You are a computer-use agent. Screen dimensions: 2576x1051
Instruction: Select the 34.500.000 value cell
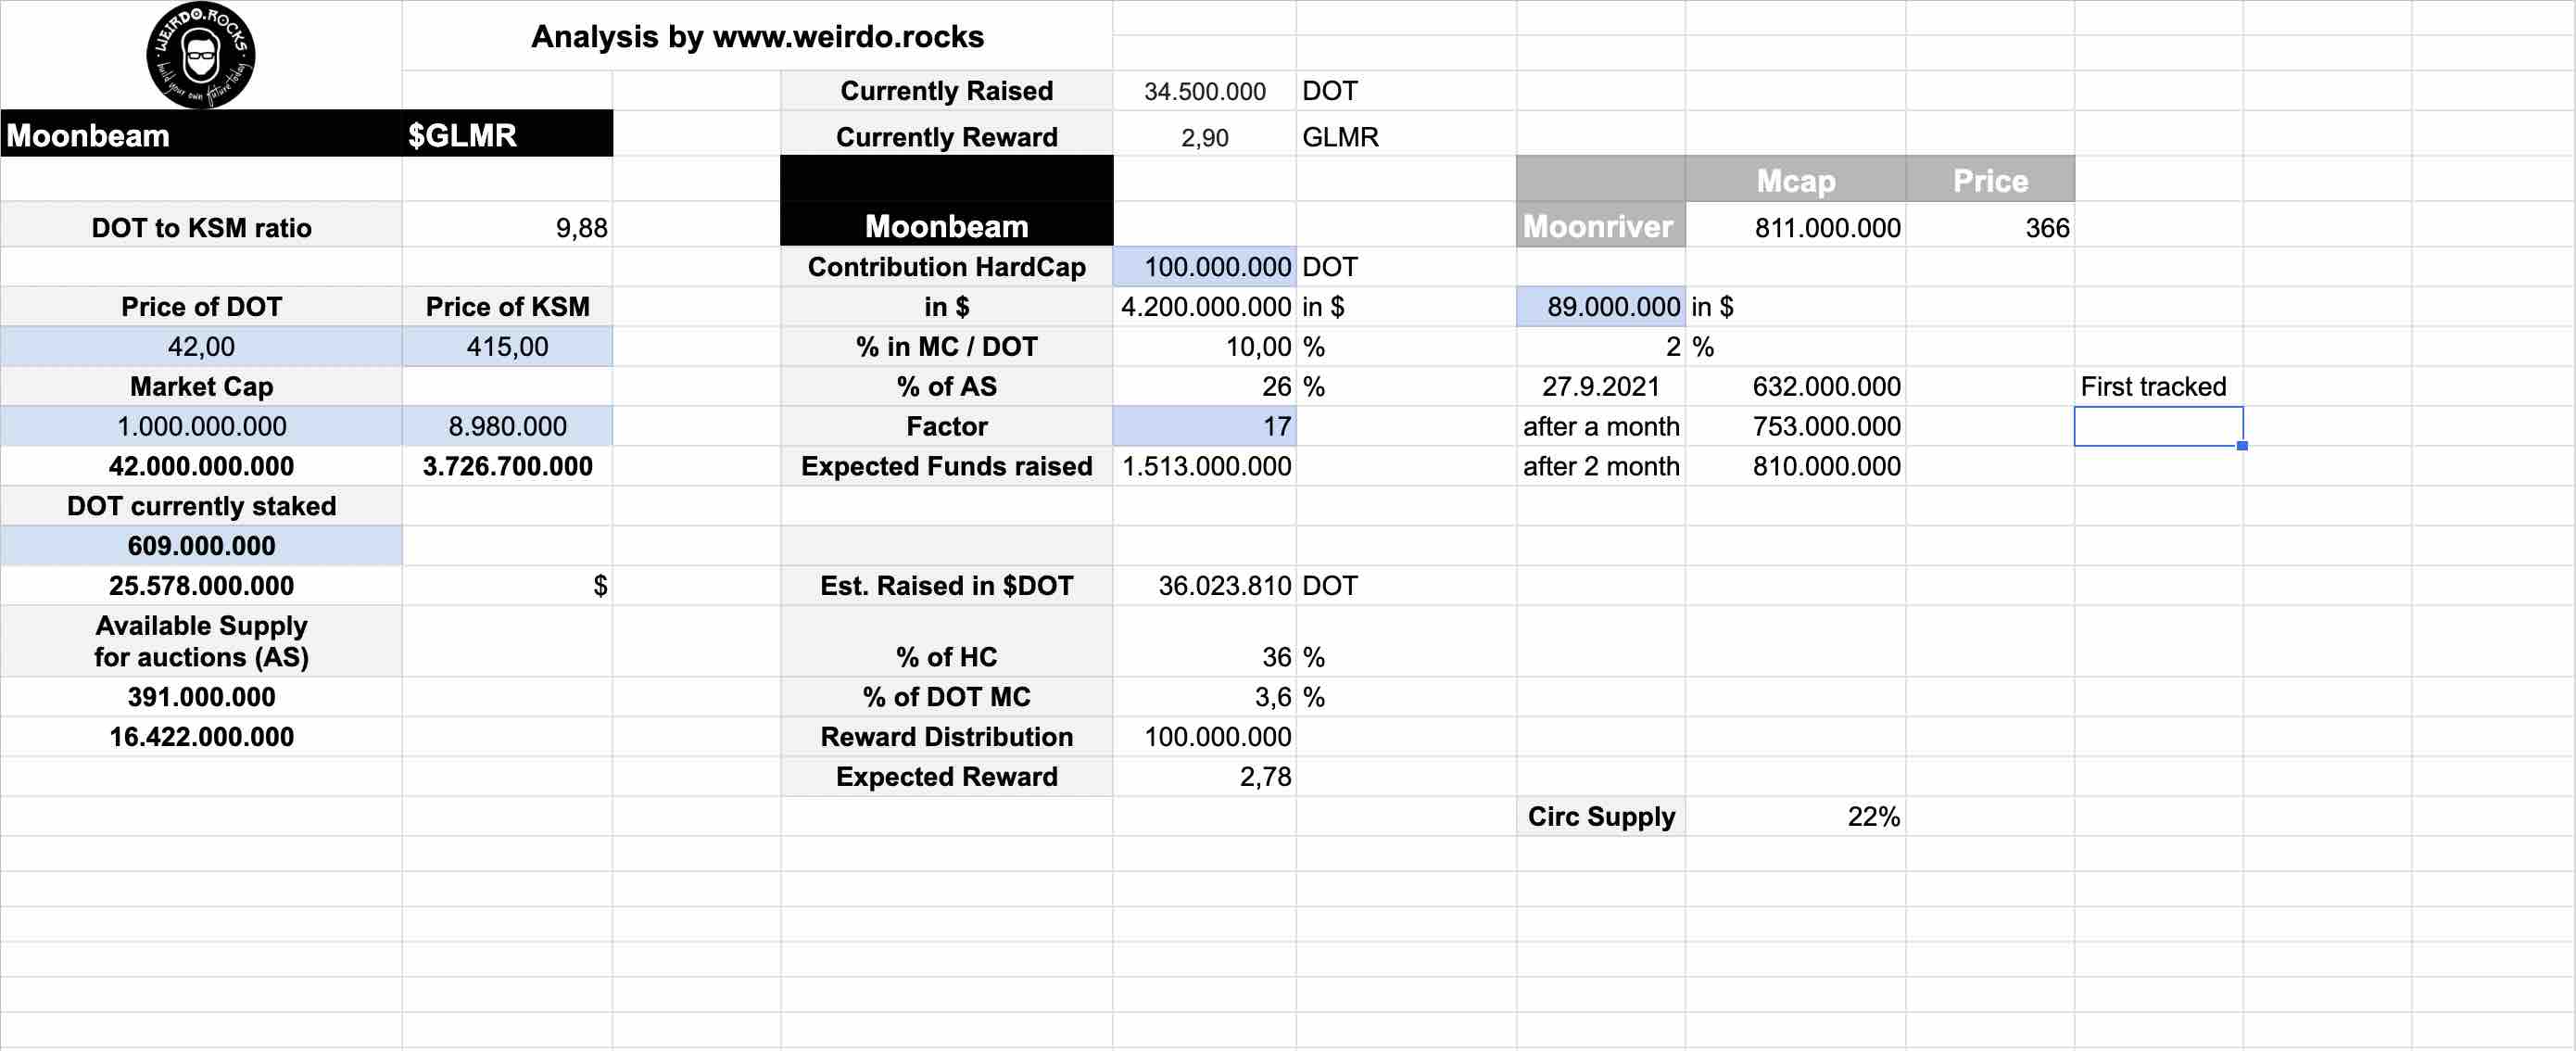(x=1204, y=91)
